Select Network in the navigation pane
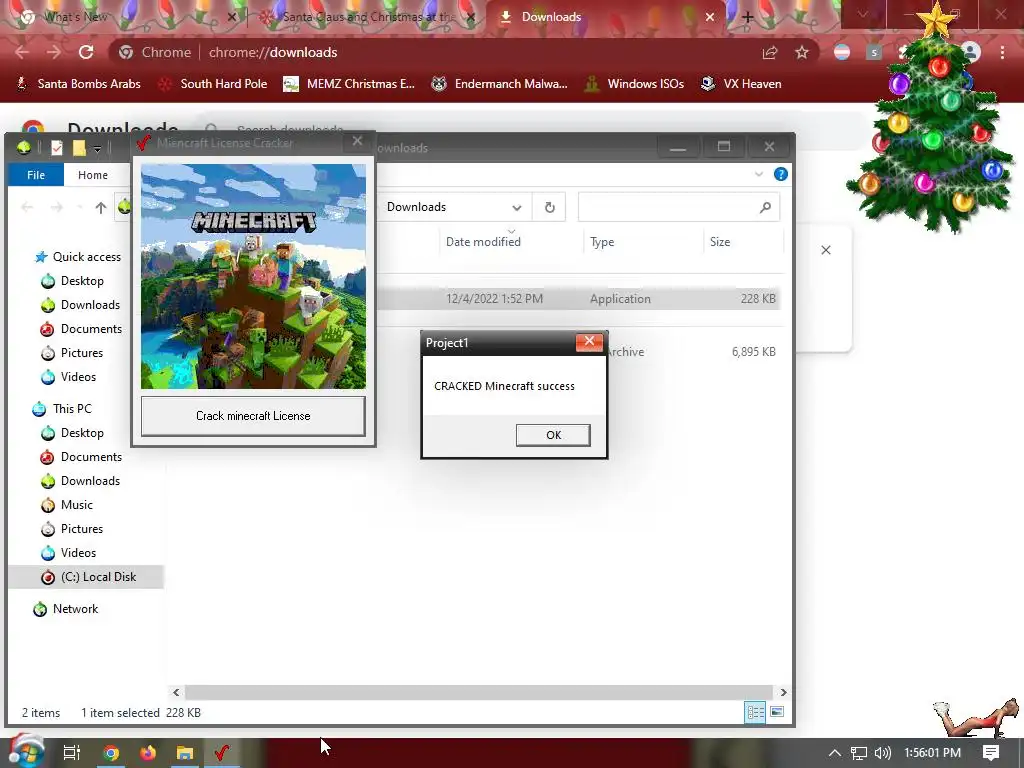This screenshot has height=768, width=1024. (65, 609)
